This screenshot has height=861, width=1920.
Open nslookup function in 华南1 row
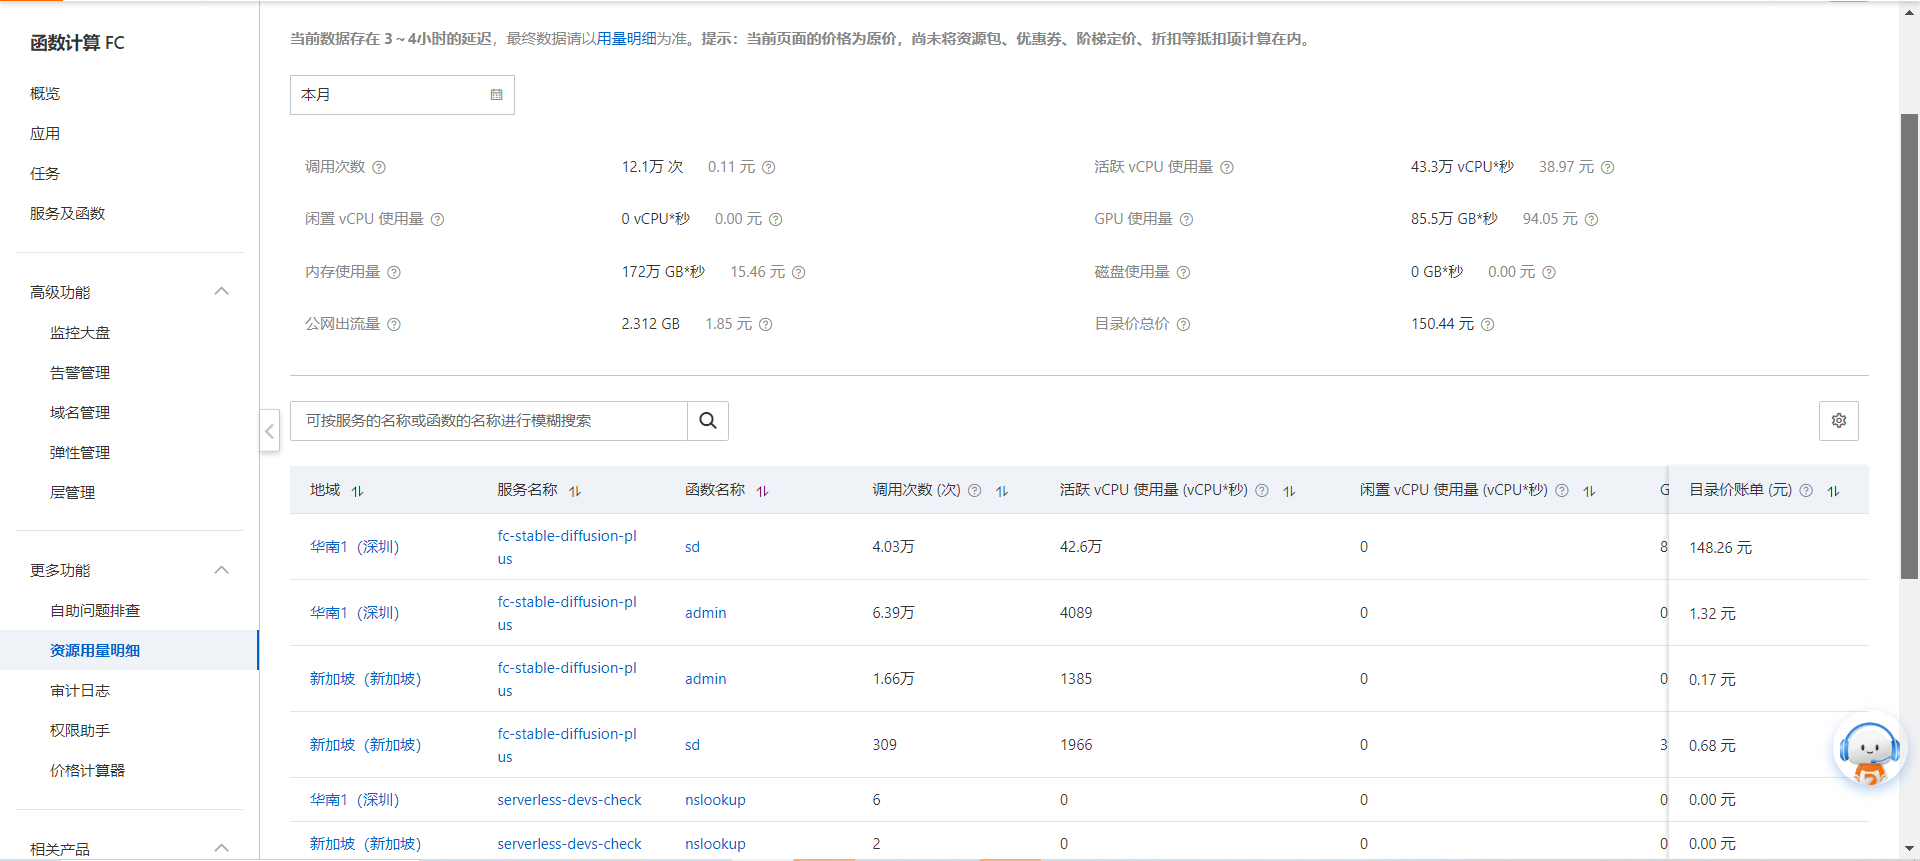coord(715,800)
